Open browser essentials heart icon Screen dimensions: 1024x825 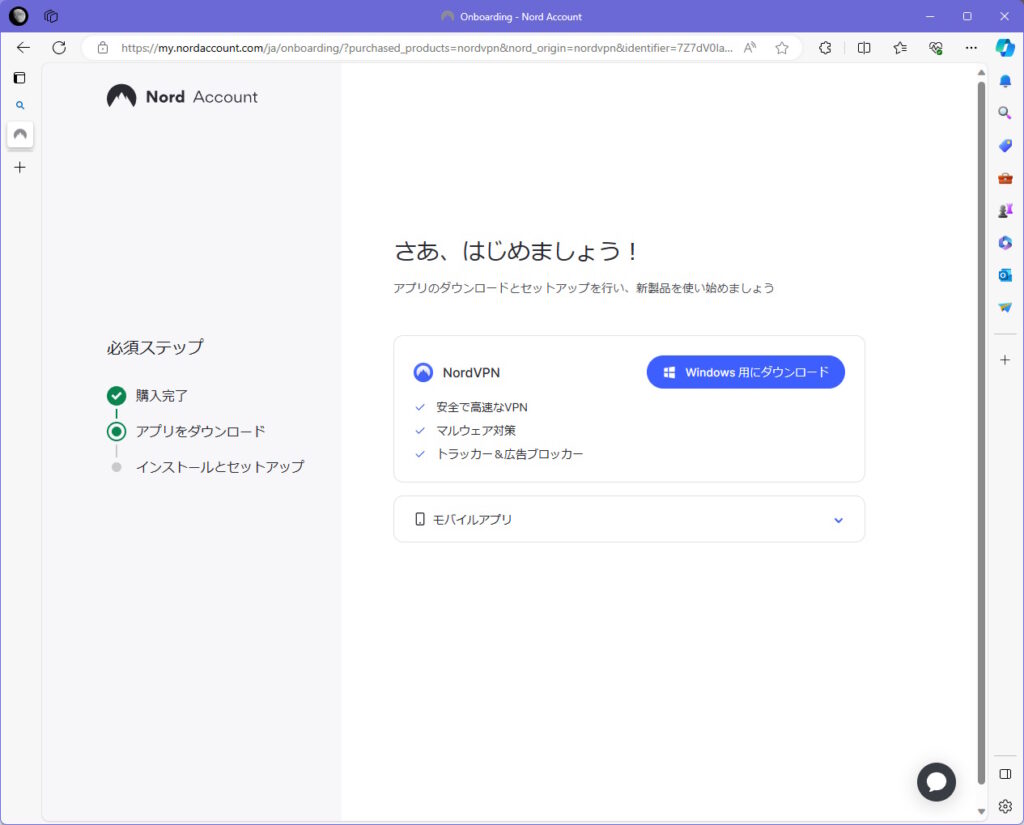coord(936,48)
